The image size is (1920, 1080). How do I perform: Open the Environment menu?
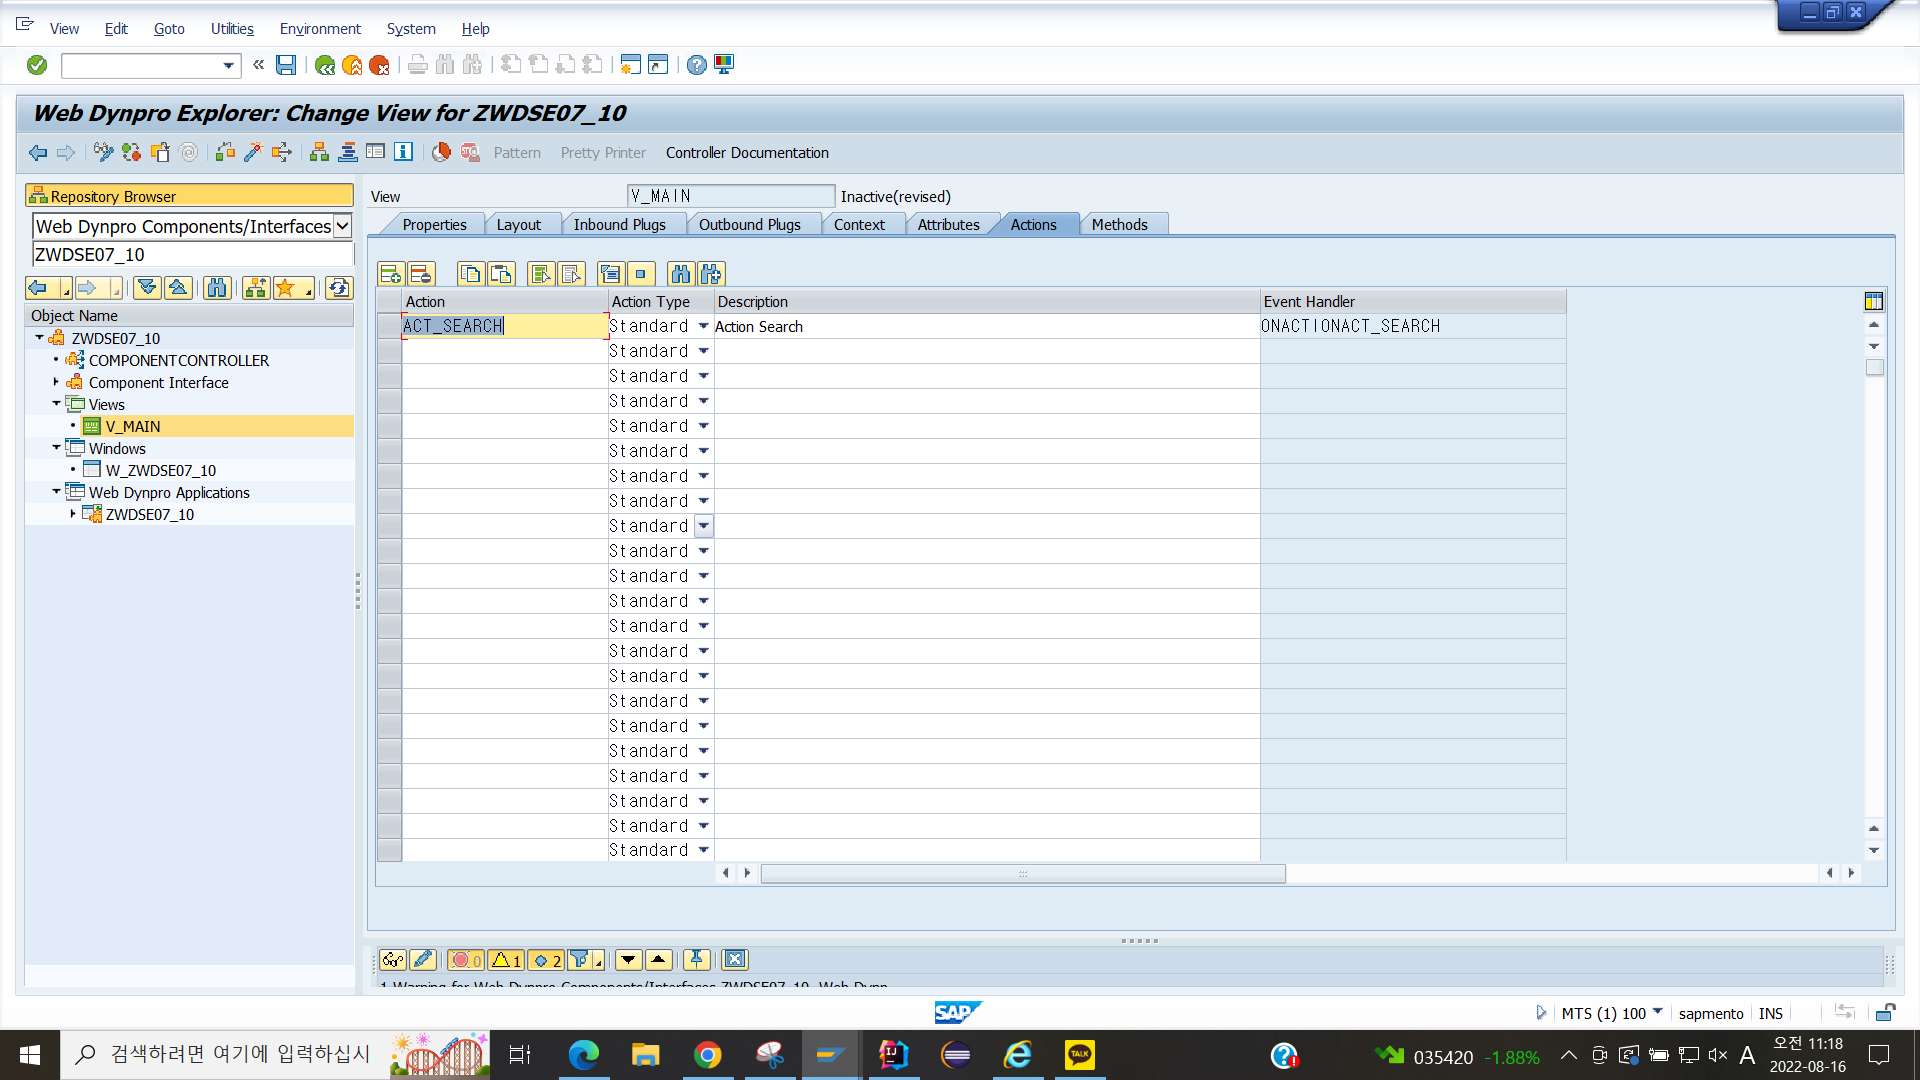[320, 29]
